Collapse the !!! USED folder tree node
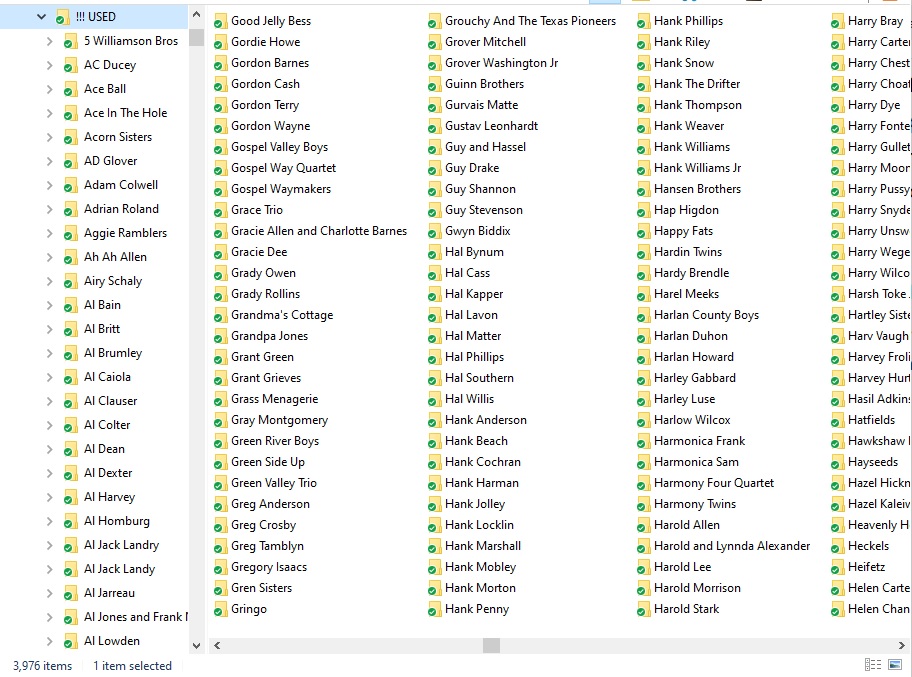Viewport: 912px width, 677px height. [41, 17]
